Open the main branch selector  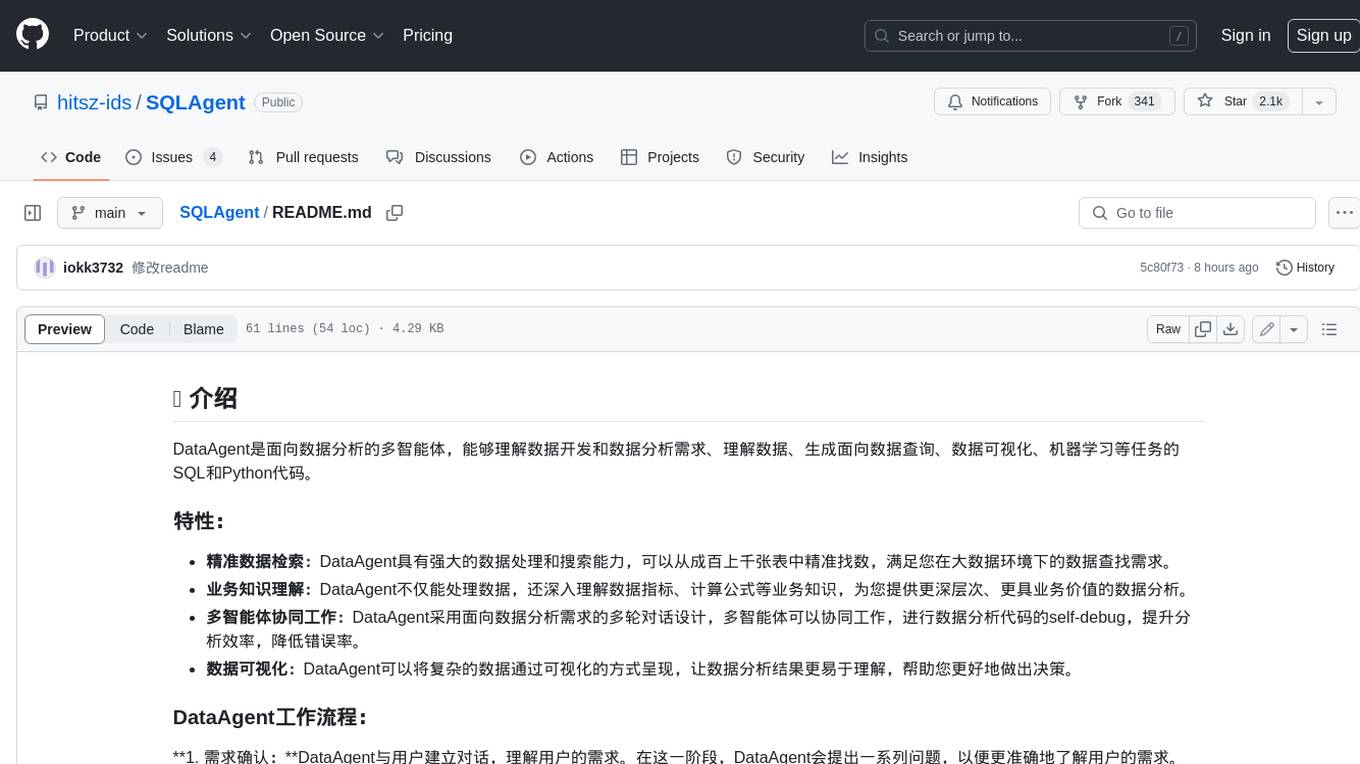pyautogui.click(x=110, y=213)
